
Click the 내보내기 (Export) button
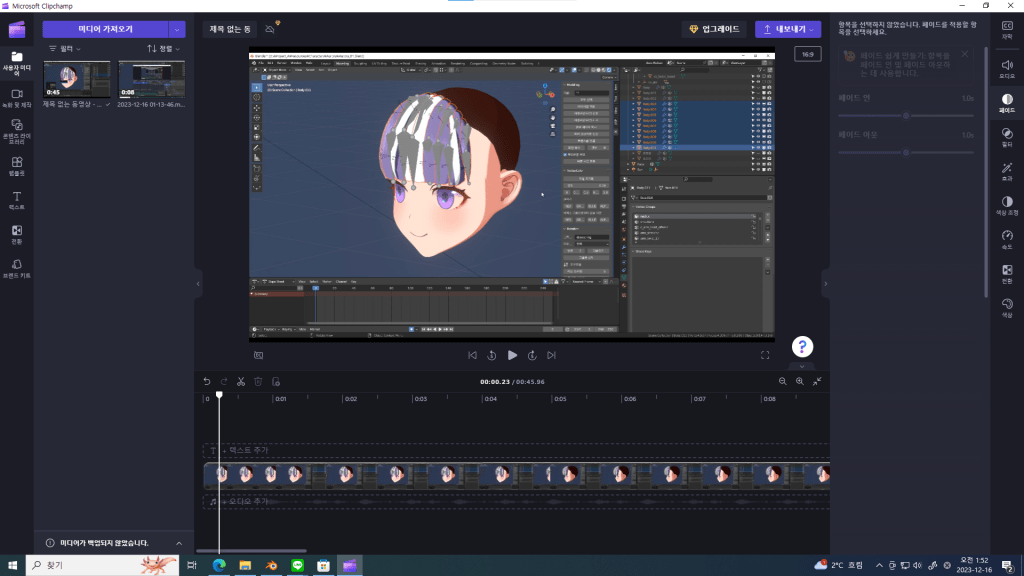click(788, 29)
